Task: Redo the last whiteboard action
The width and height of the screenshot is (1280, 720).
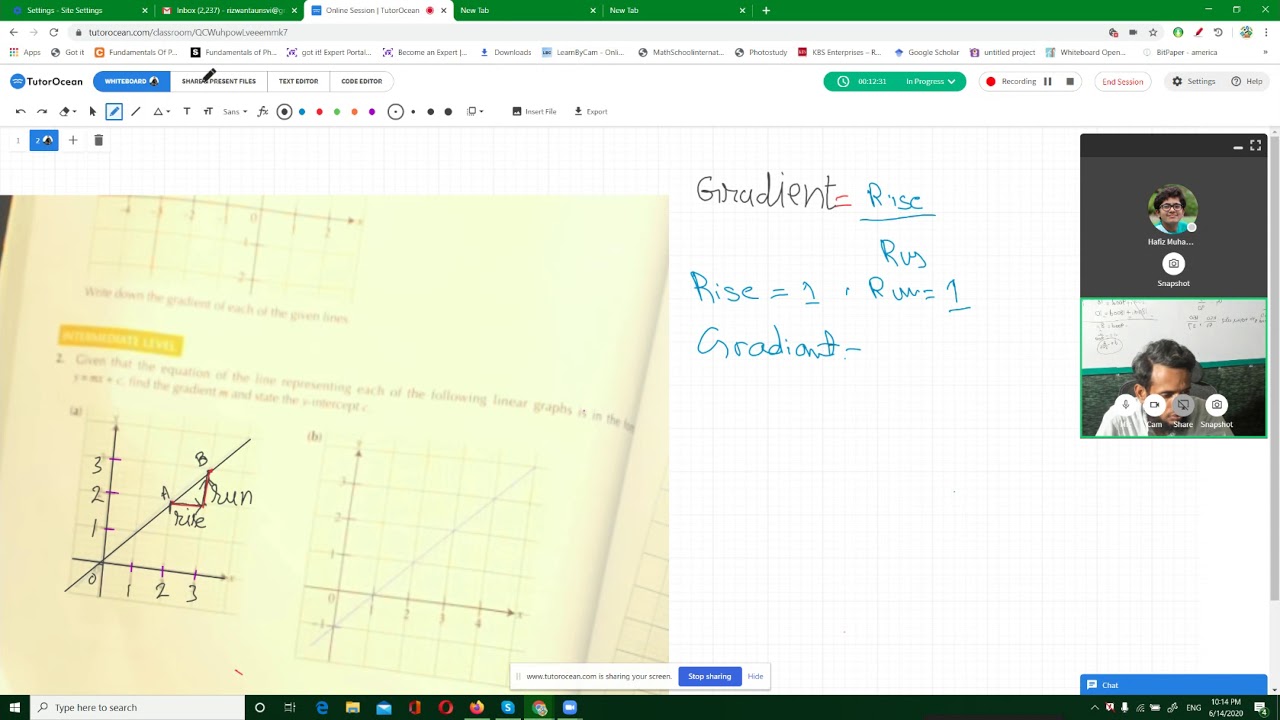Action: (x=42, y=111)
